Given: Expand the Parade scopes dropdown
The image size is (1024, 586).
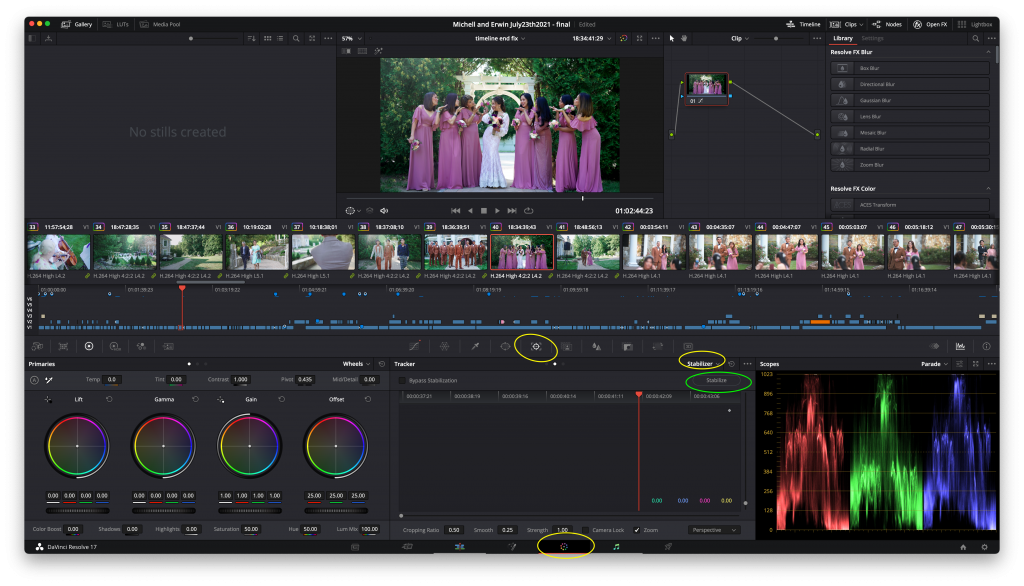Looking at the screenshot, I should [x=935, y=364].
